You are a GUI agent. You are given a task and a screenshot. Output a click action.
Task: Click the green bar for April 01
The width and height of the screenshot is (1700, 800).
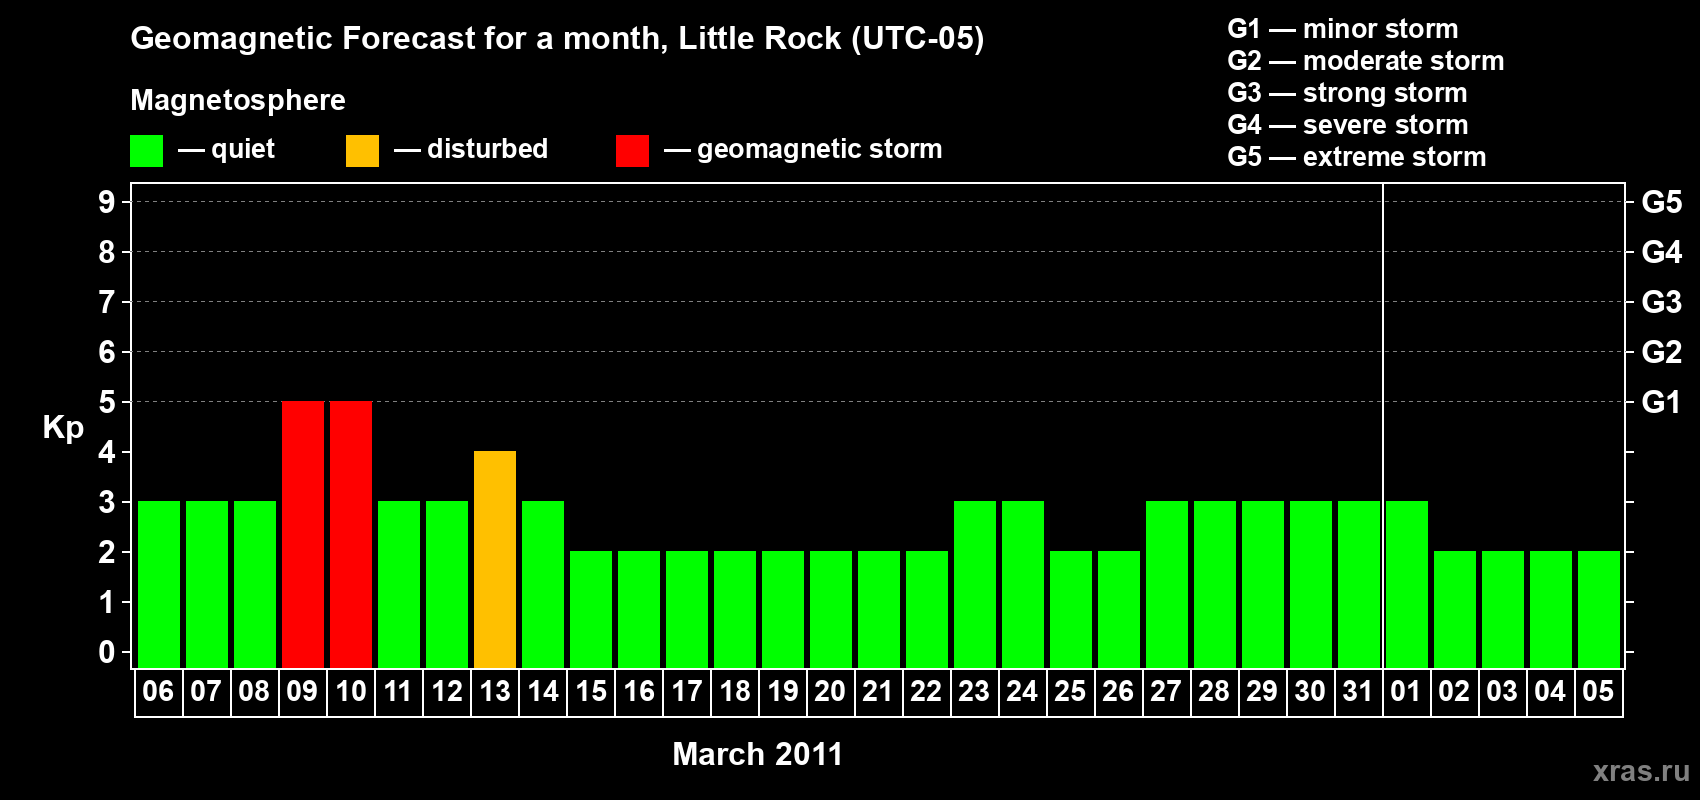click(x=1407, y=584)
